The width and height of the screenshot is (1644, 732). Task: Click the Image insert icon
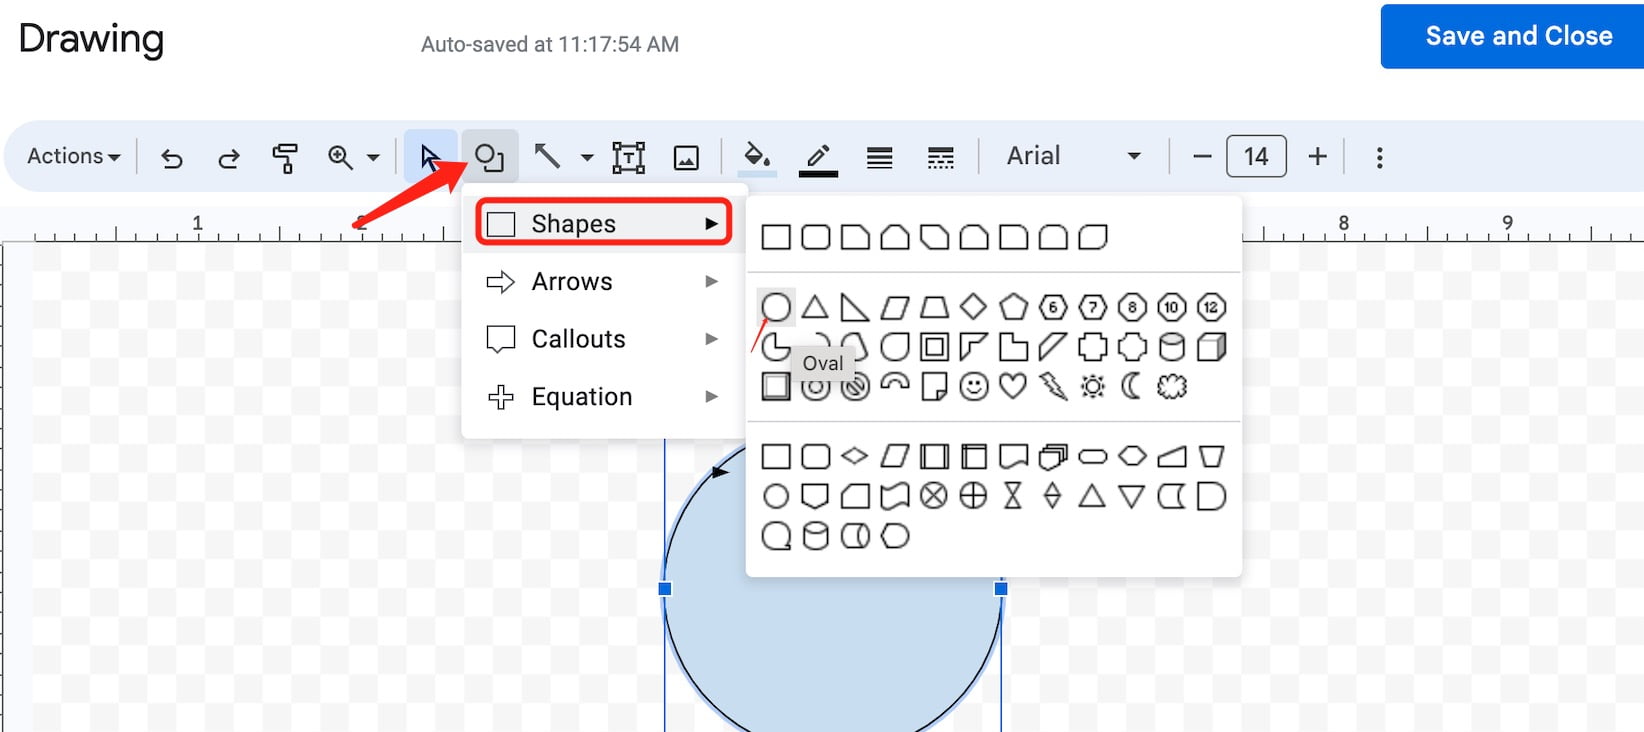[x=686, y=157]
